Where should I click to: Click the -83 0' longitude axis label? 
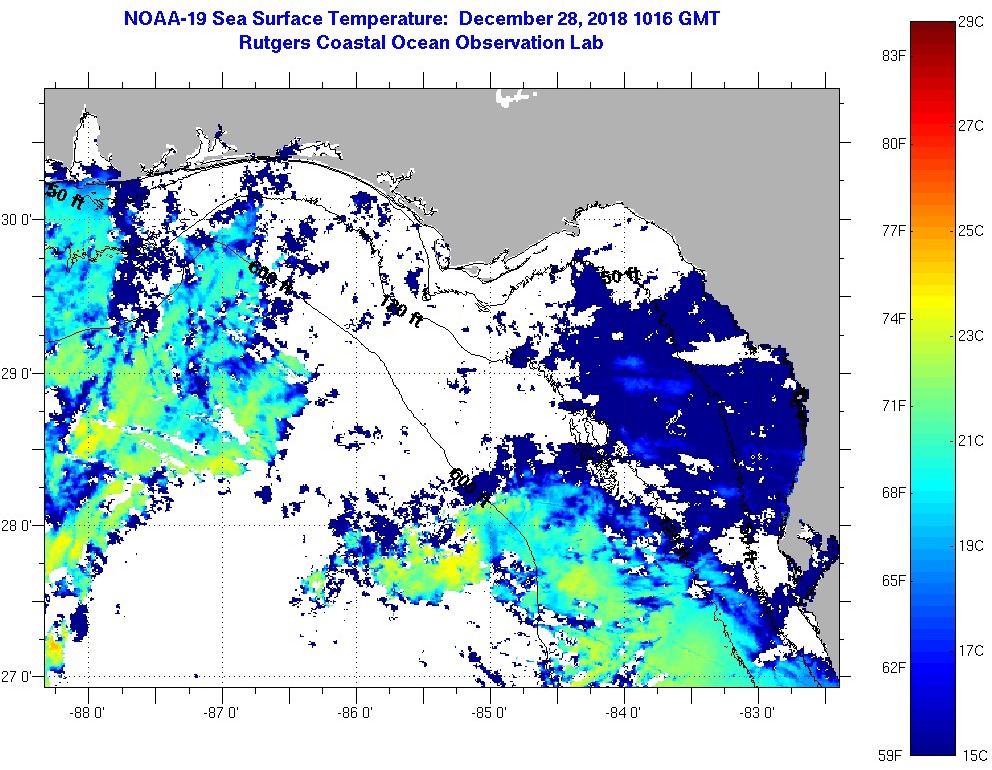point(758,713)
